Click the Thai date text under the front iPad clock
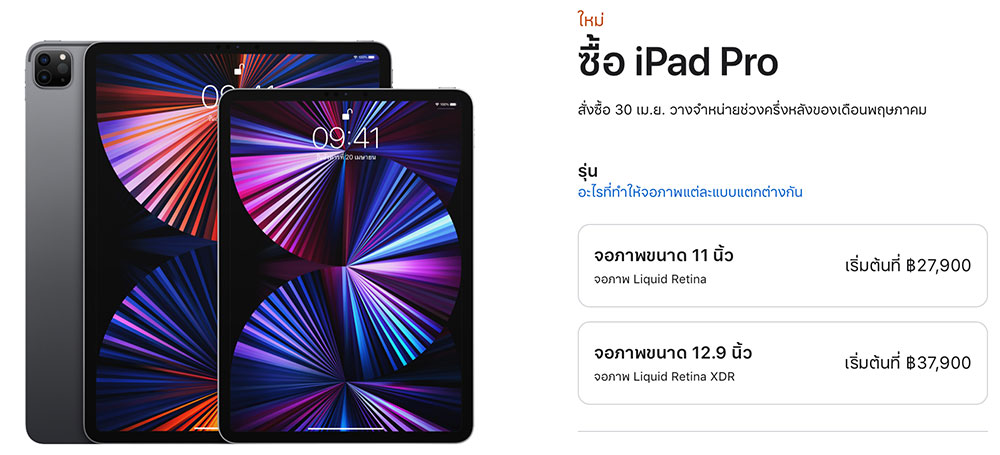The image size is (1000, 455). tap(345, 156)
